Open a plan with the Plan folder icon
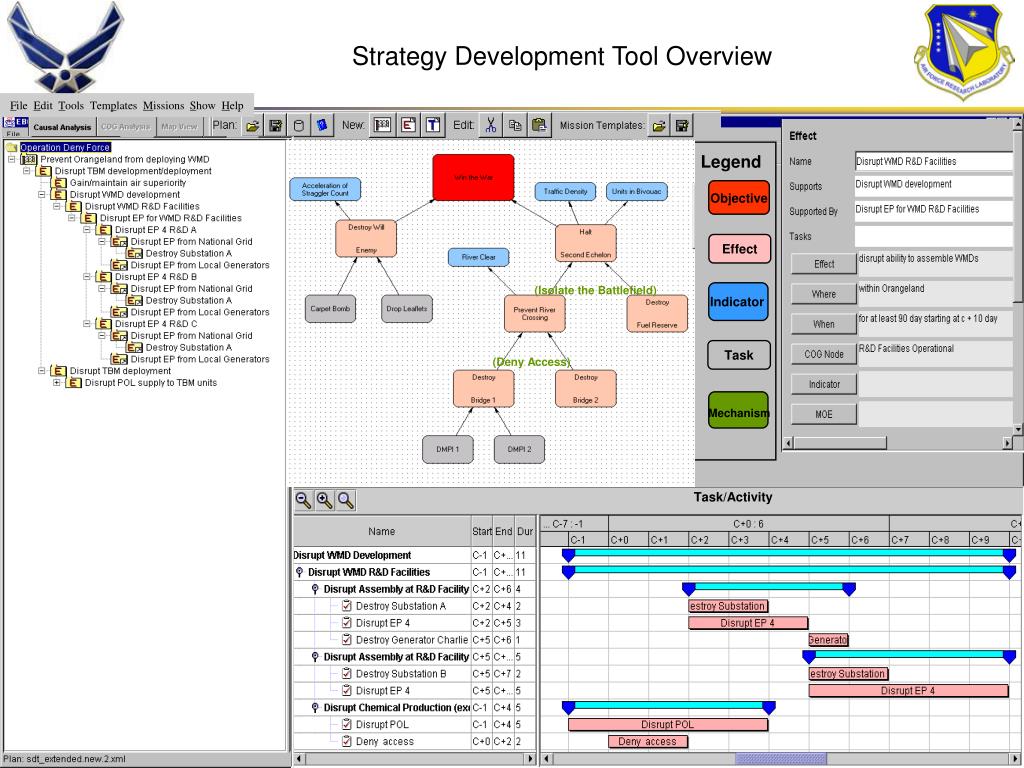Screen dimensions: 1024x768 pyautogui.click(x=252, y=125)
